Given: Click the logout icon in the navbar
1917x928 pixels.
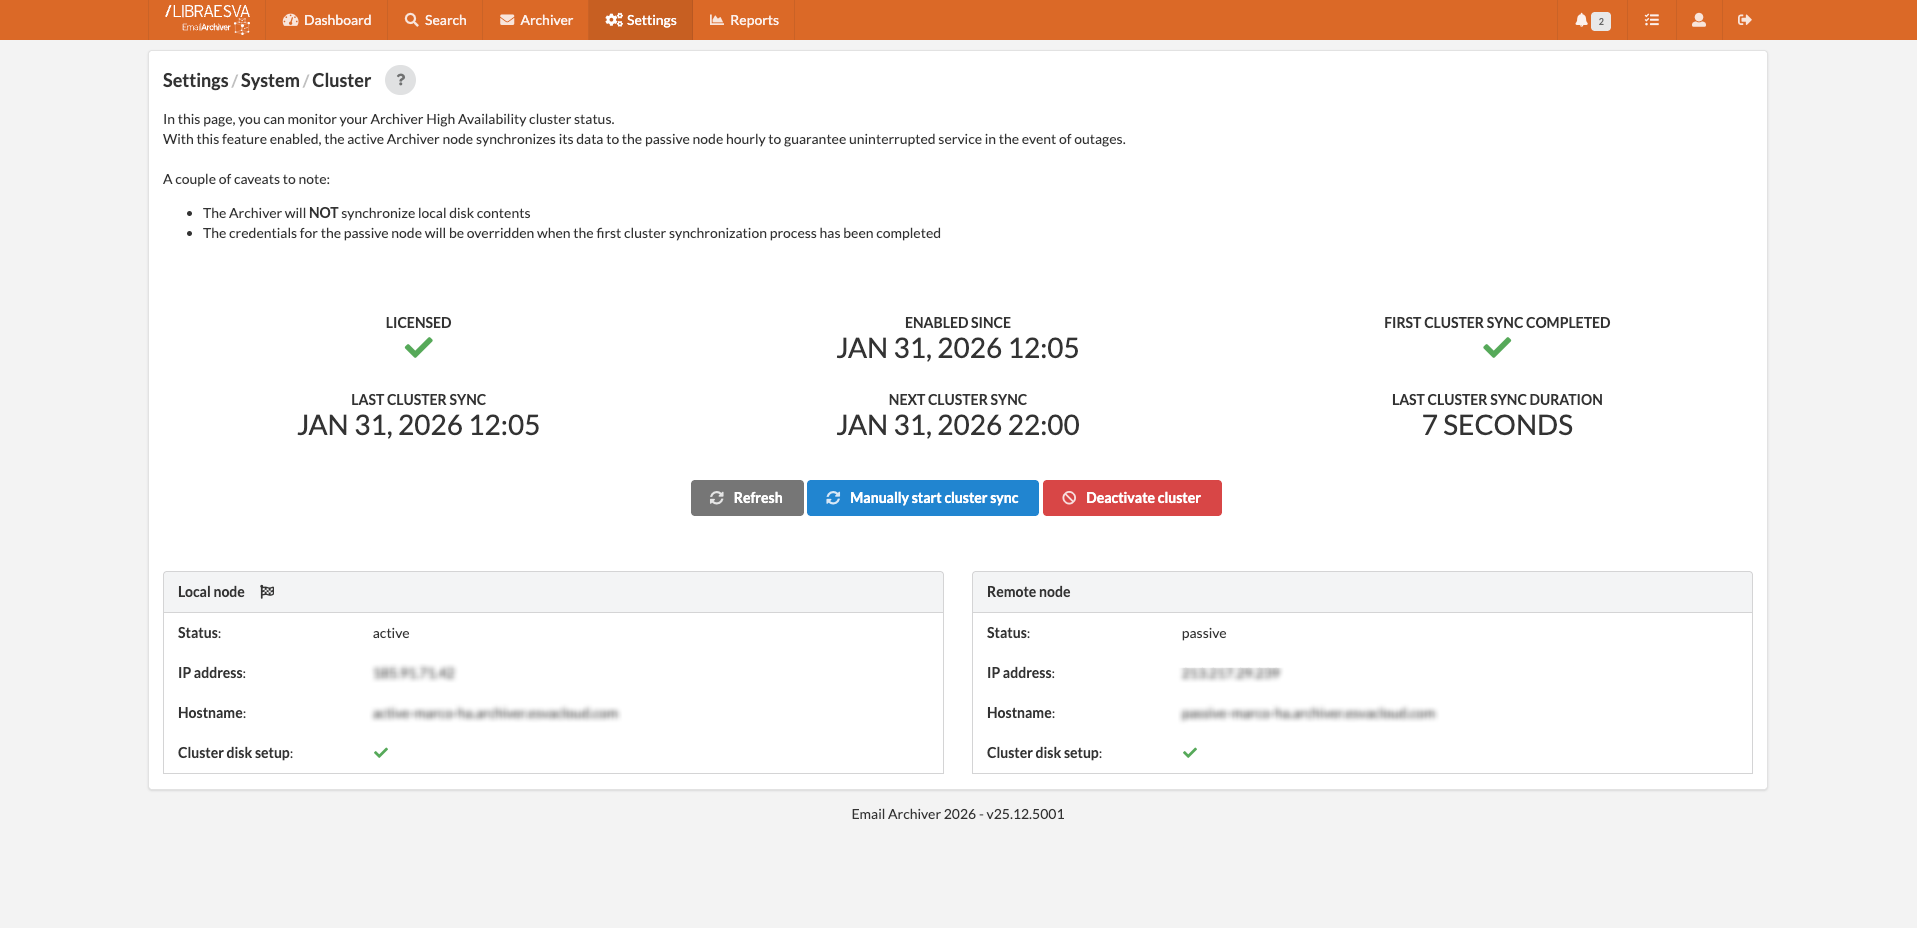Looking at the screenshot, I should [x=1745, y=20].
